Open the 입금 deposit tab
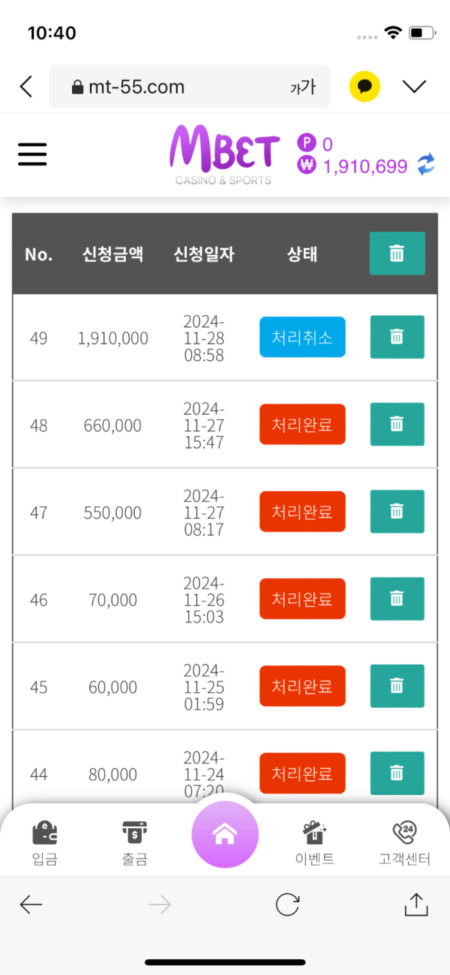Viewport: 450px width, 975px height. coord(45,843)
